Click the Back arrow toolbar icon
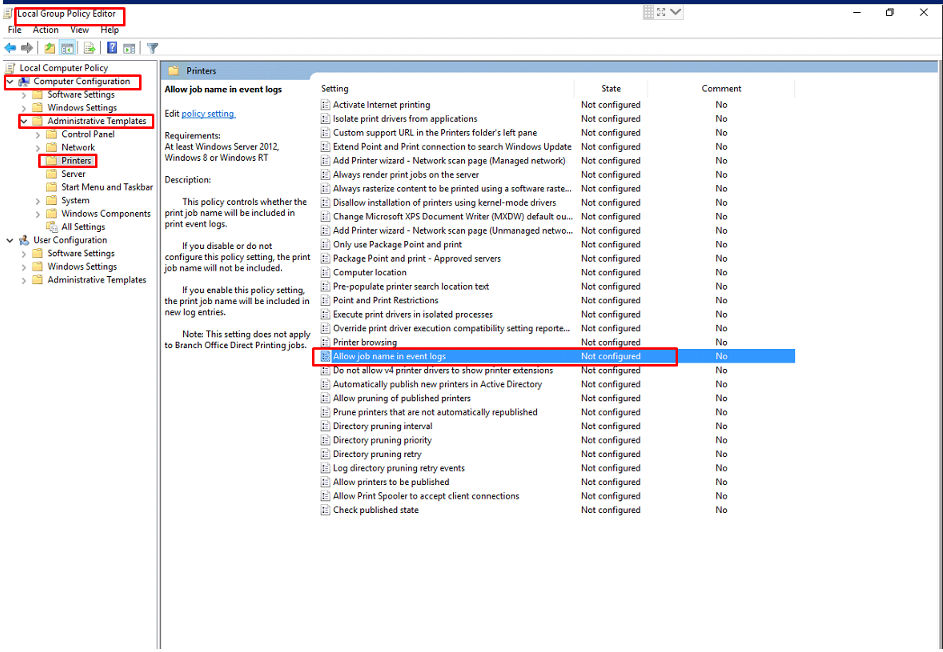This screenshot has width=943, height=652. [10, 48]
